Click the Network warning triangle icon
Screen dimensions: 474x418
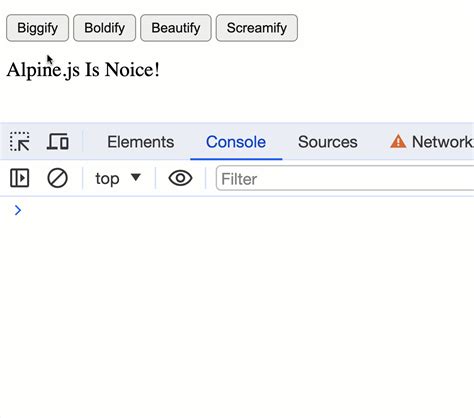pyautogui.click(x=398, y=141)
